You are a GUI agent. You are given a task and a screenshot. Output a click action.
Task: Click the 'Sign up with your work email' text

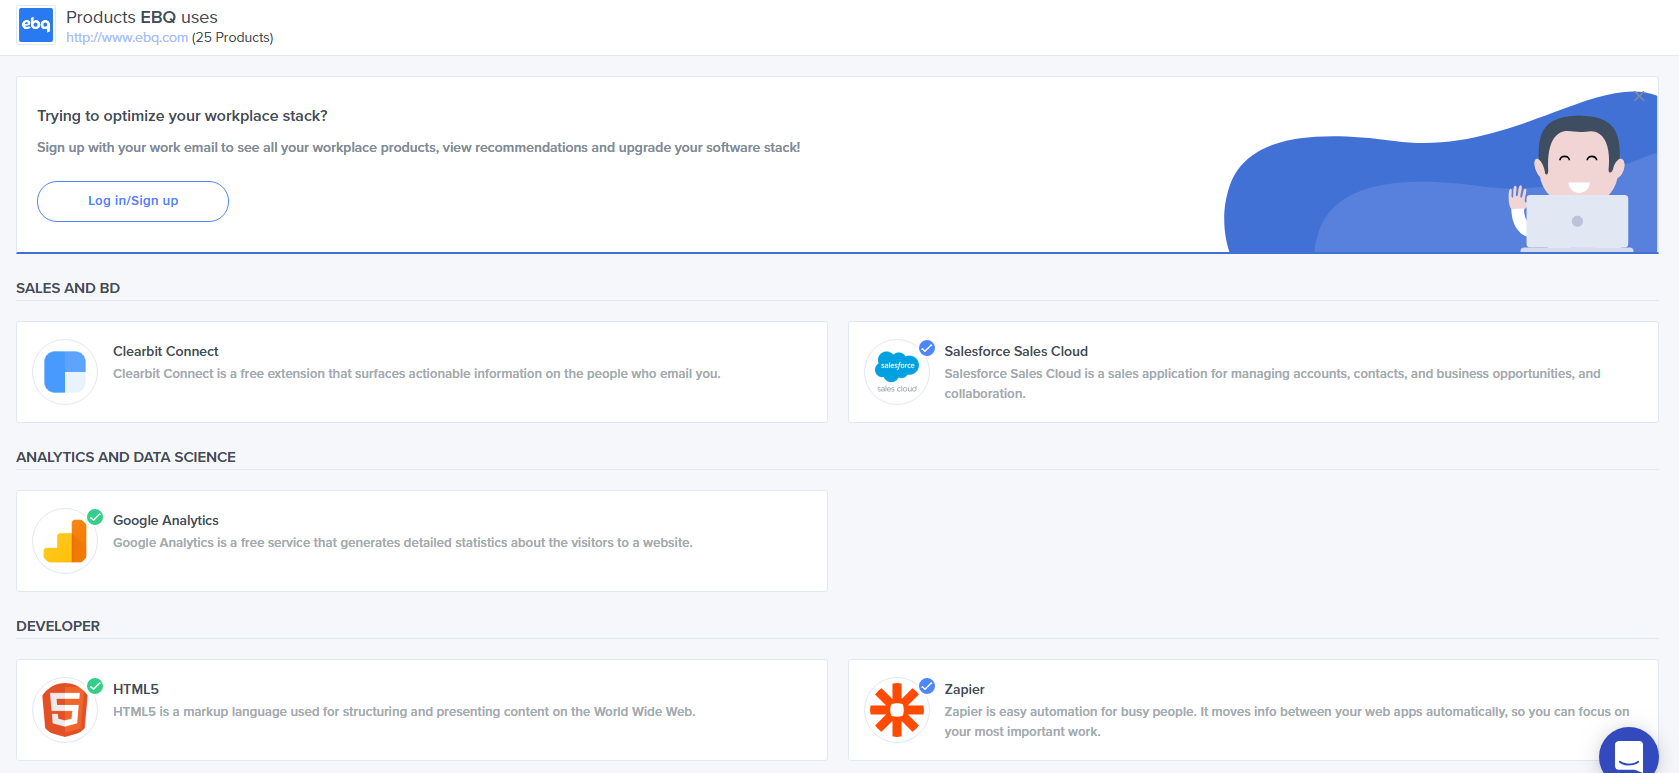(x=419, y=147)
